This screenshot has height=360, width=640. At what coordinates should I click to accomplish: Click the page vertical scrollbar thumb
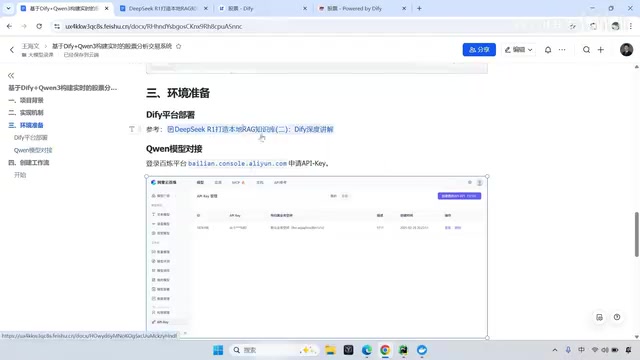pyautogui.click(x=636, y=234)
